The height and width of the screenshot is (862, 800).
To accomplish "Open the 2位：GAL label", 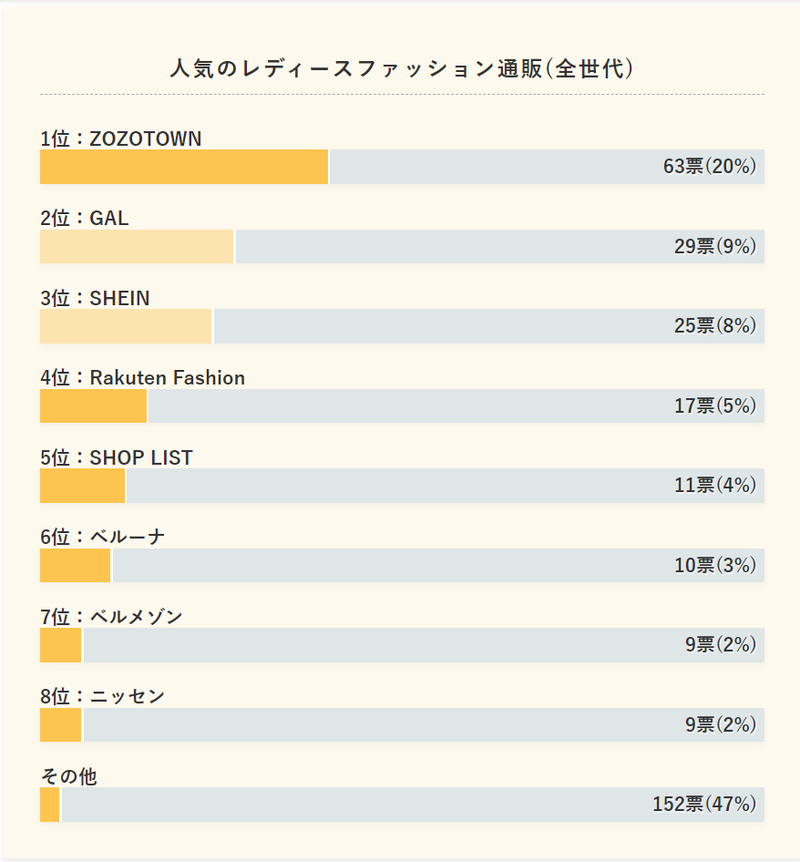I will [85, 219].
